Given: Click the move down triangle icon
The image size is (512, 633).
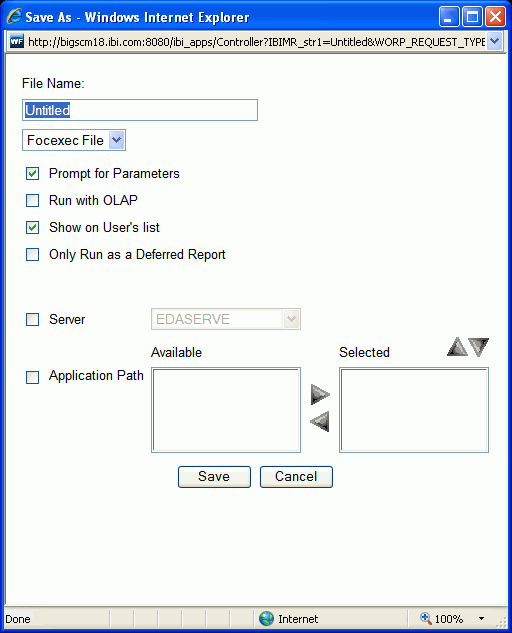Looking at the screenshot, I should (x=479, y=347).
